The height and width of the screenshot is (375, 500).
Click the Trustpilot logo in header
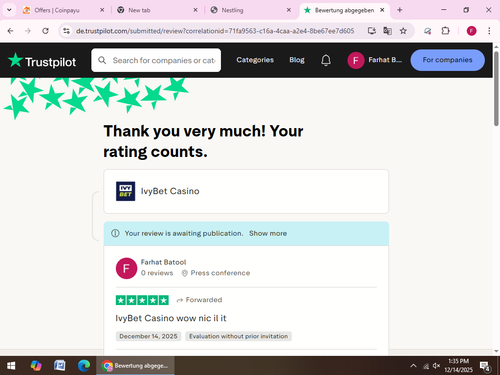click(x=42, y=61)
